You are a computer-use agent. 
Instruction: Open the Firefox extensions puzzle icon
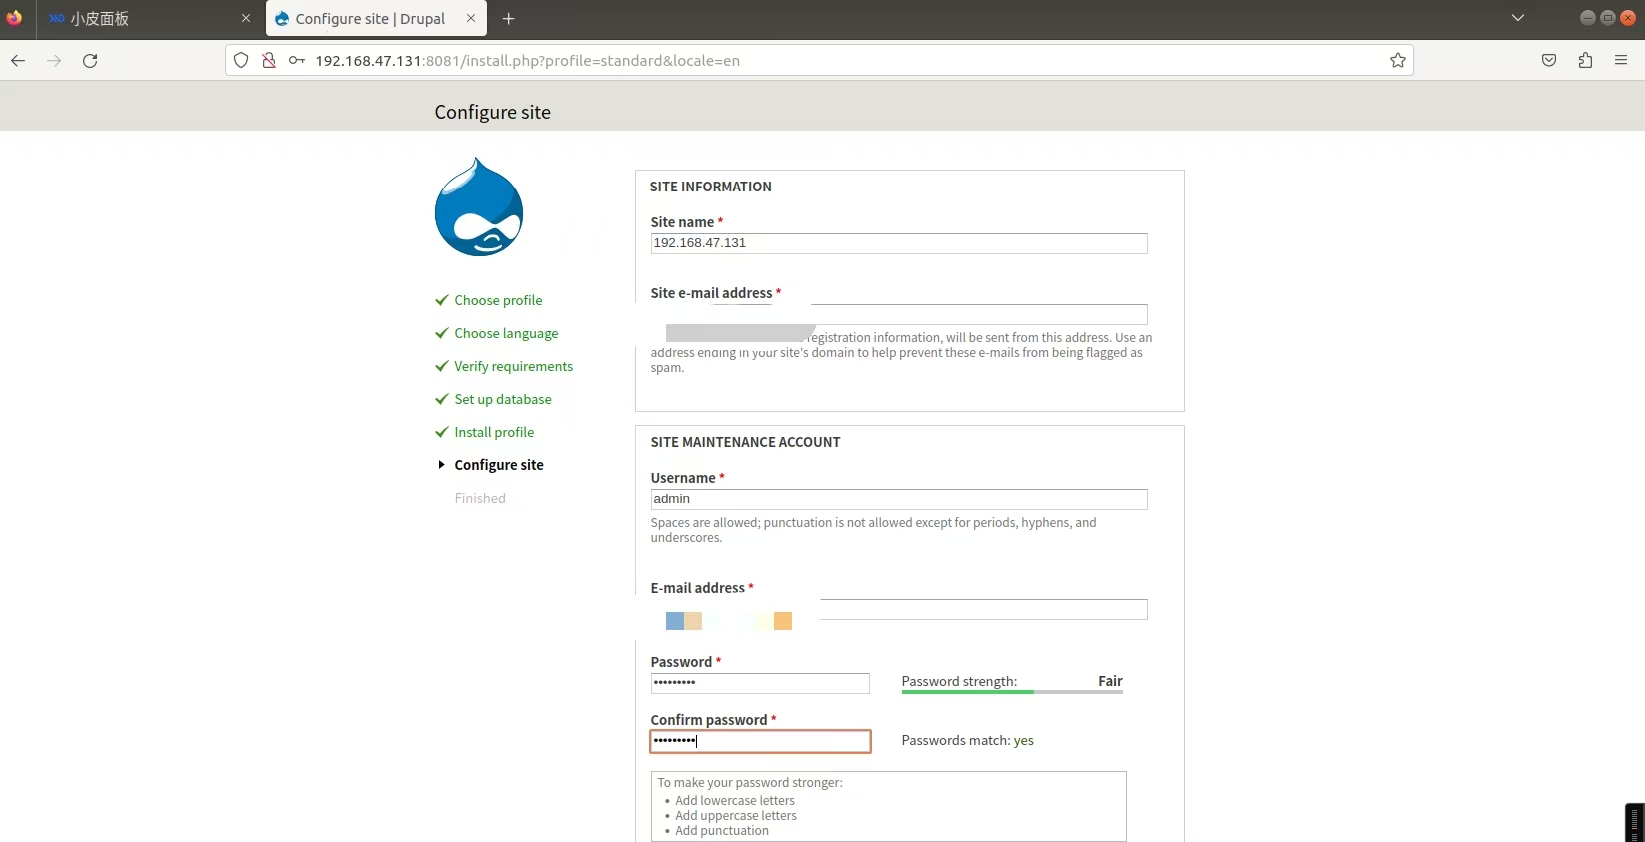(x=1585, y=61)
